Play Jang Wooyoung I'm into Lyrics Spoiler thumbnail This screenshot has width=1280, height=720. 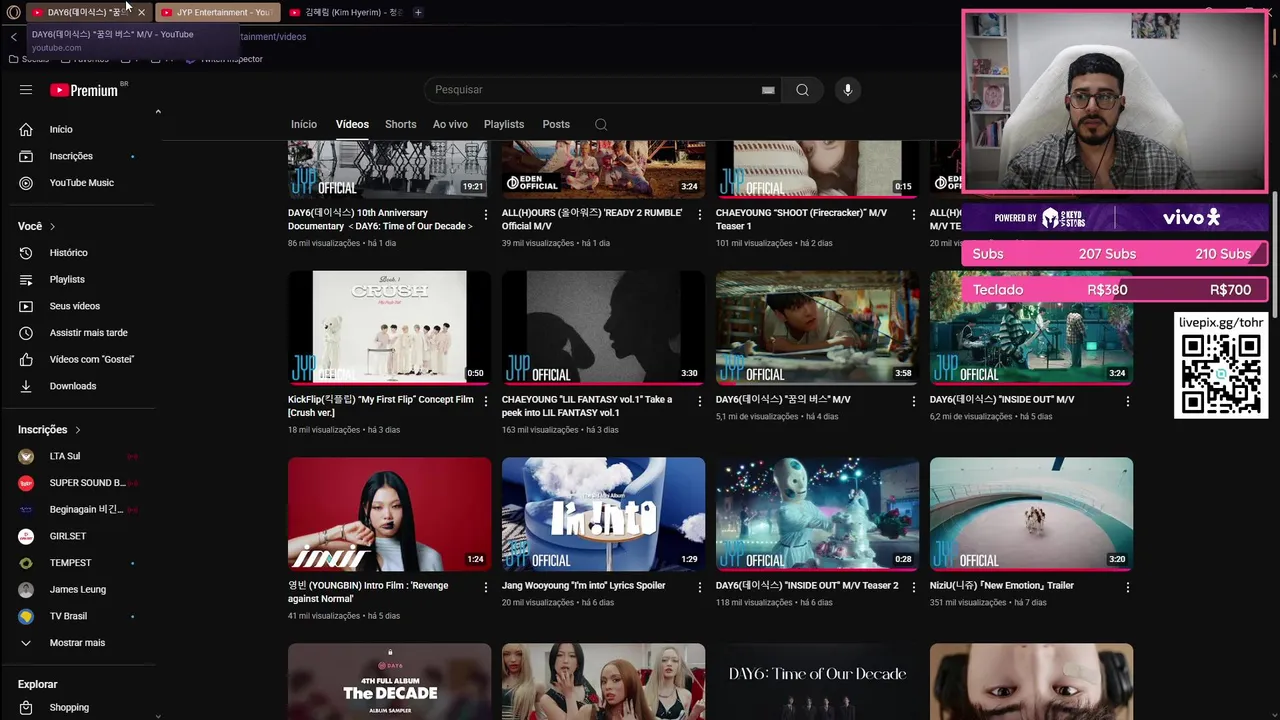[603, 514]
